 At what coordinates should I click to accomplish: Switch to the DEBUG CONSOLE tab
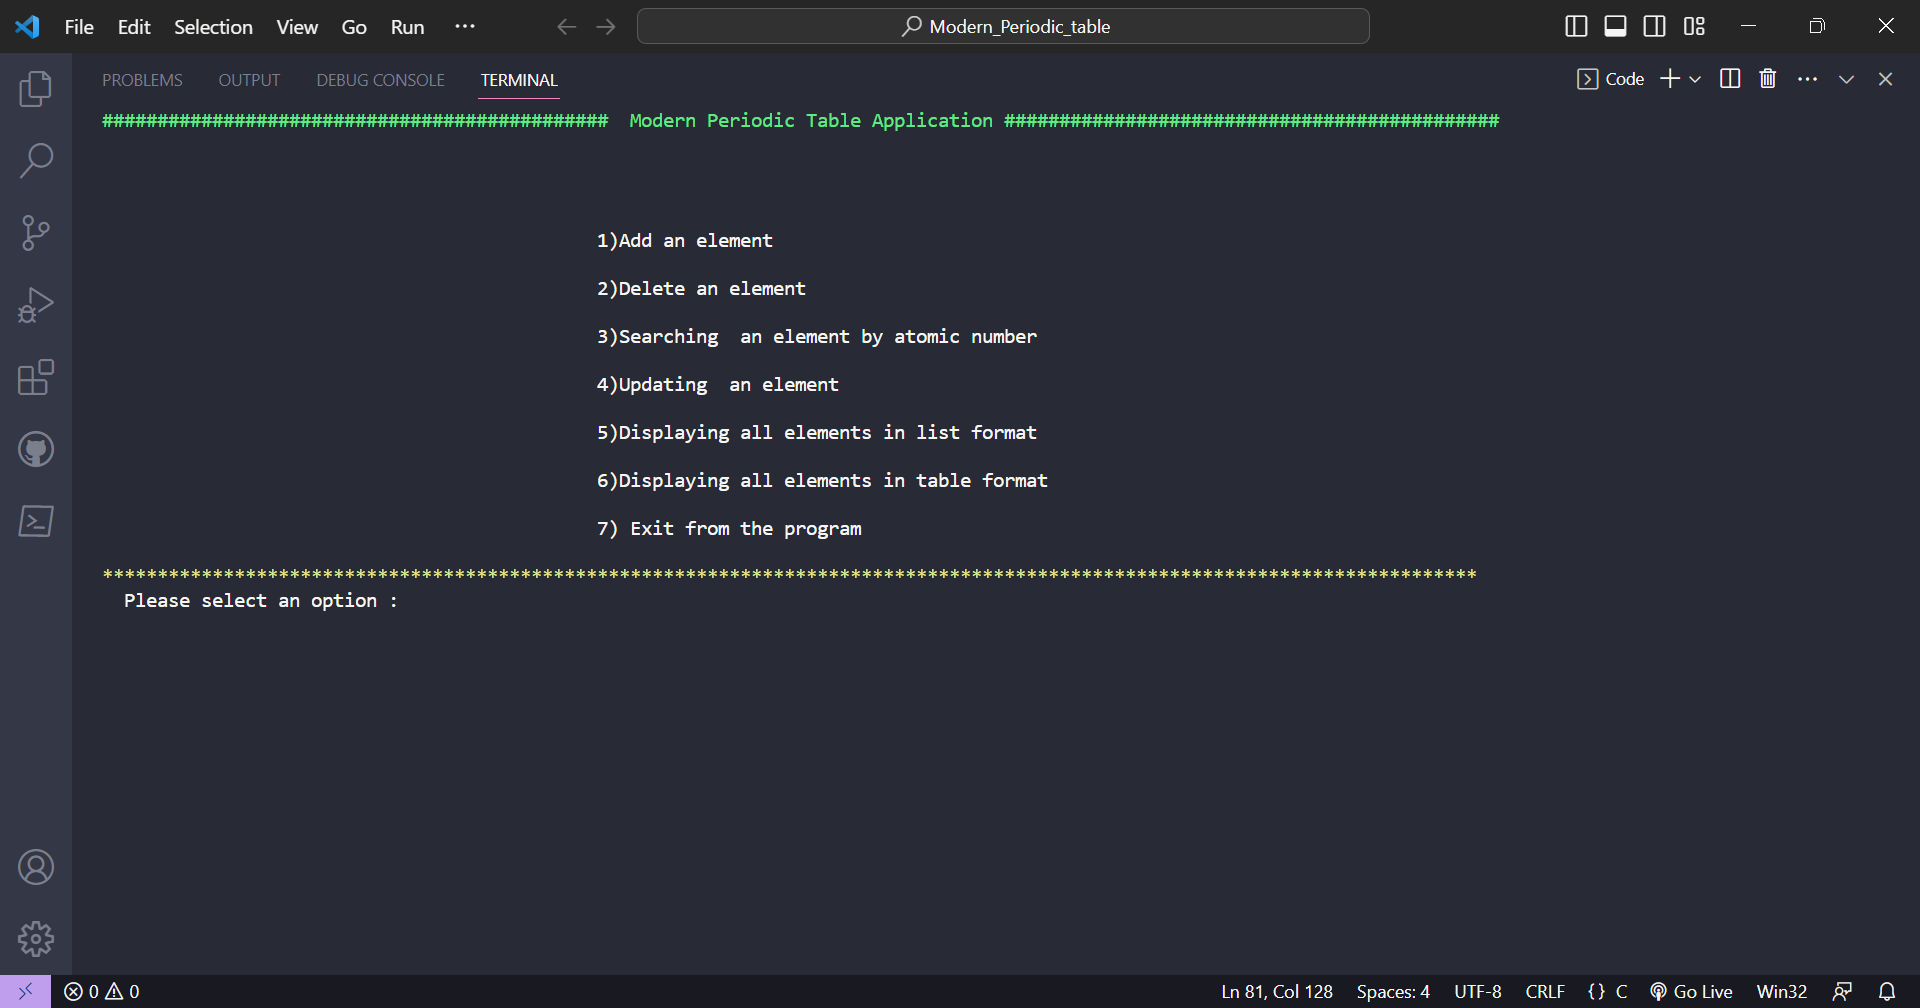tap(379, 80)
